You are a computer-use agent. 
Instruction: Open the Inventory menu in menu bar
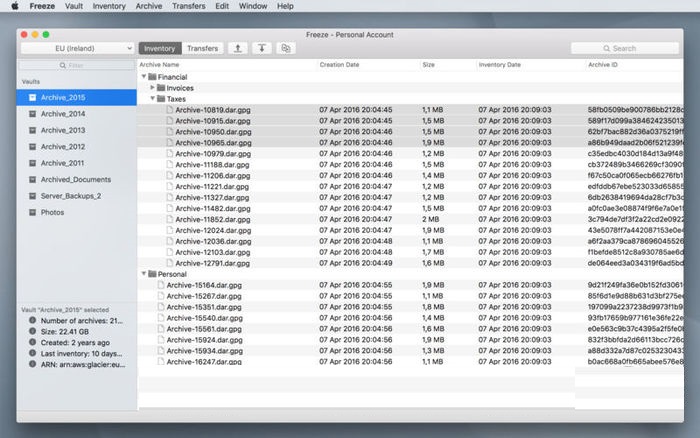(x=109, y=6)
